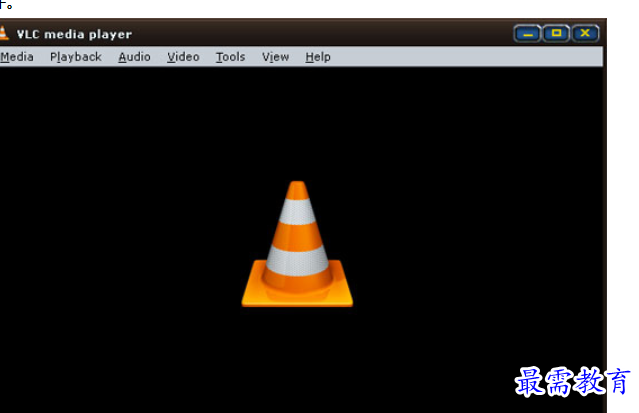Open the Playback menu
This screenshot has height=413, width=639.
point(76,57)
